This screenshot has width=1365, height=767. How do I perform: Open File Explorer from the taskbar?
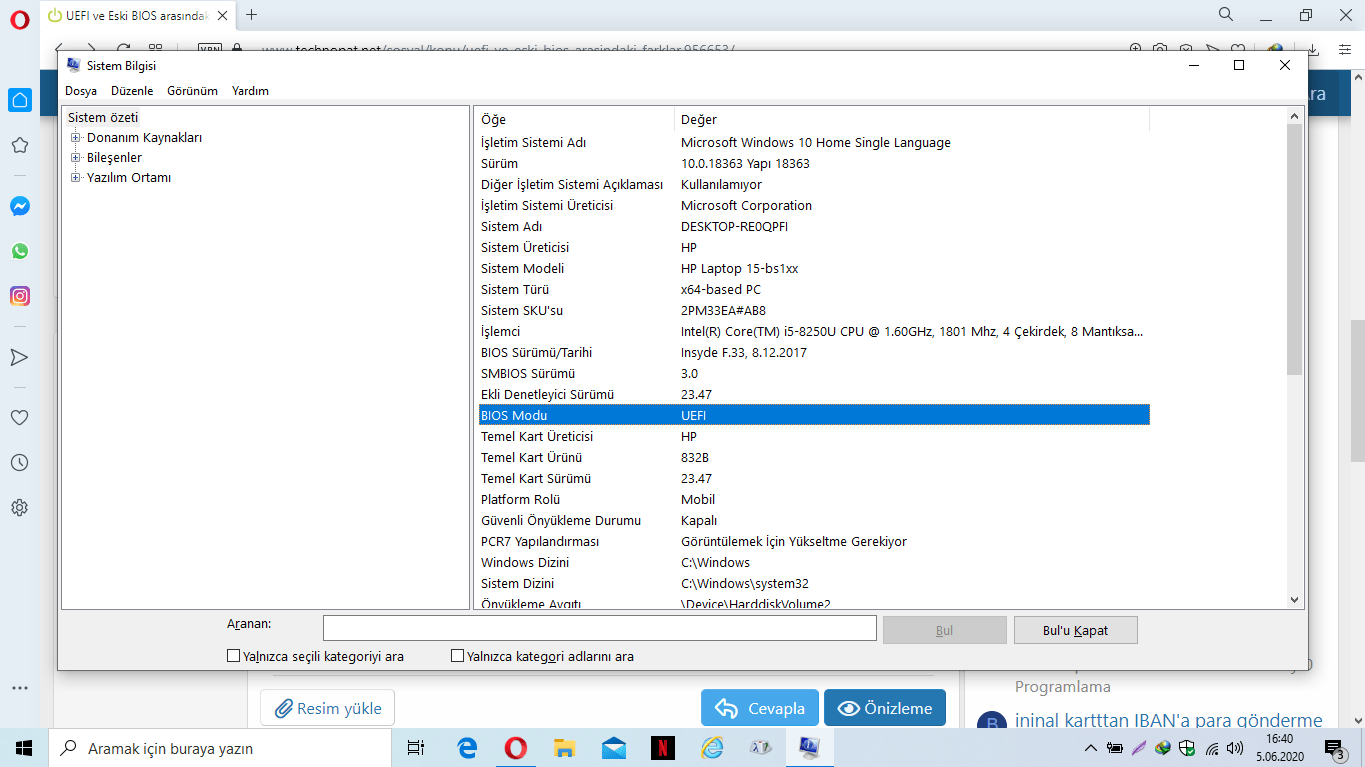pos(565,747)
